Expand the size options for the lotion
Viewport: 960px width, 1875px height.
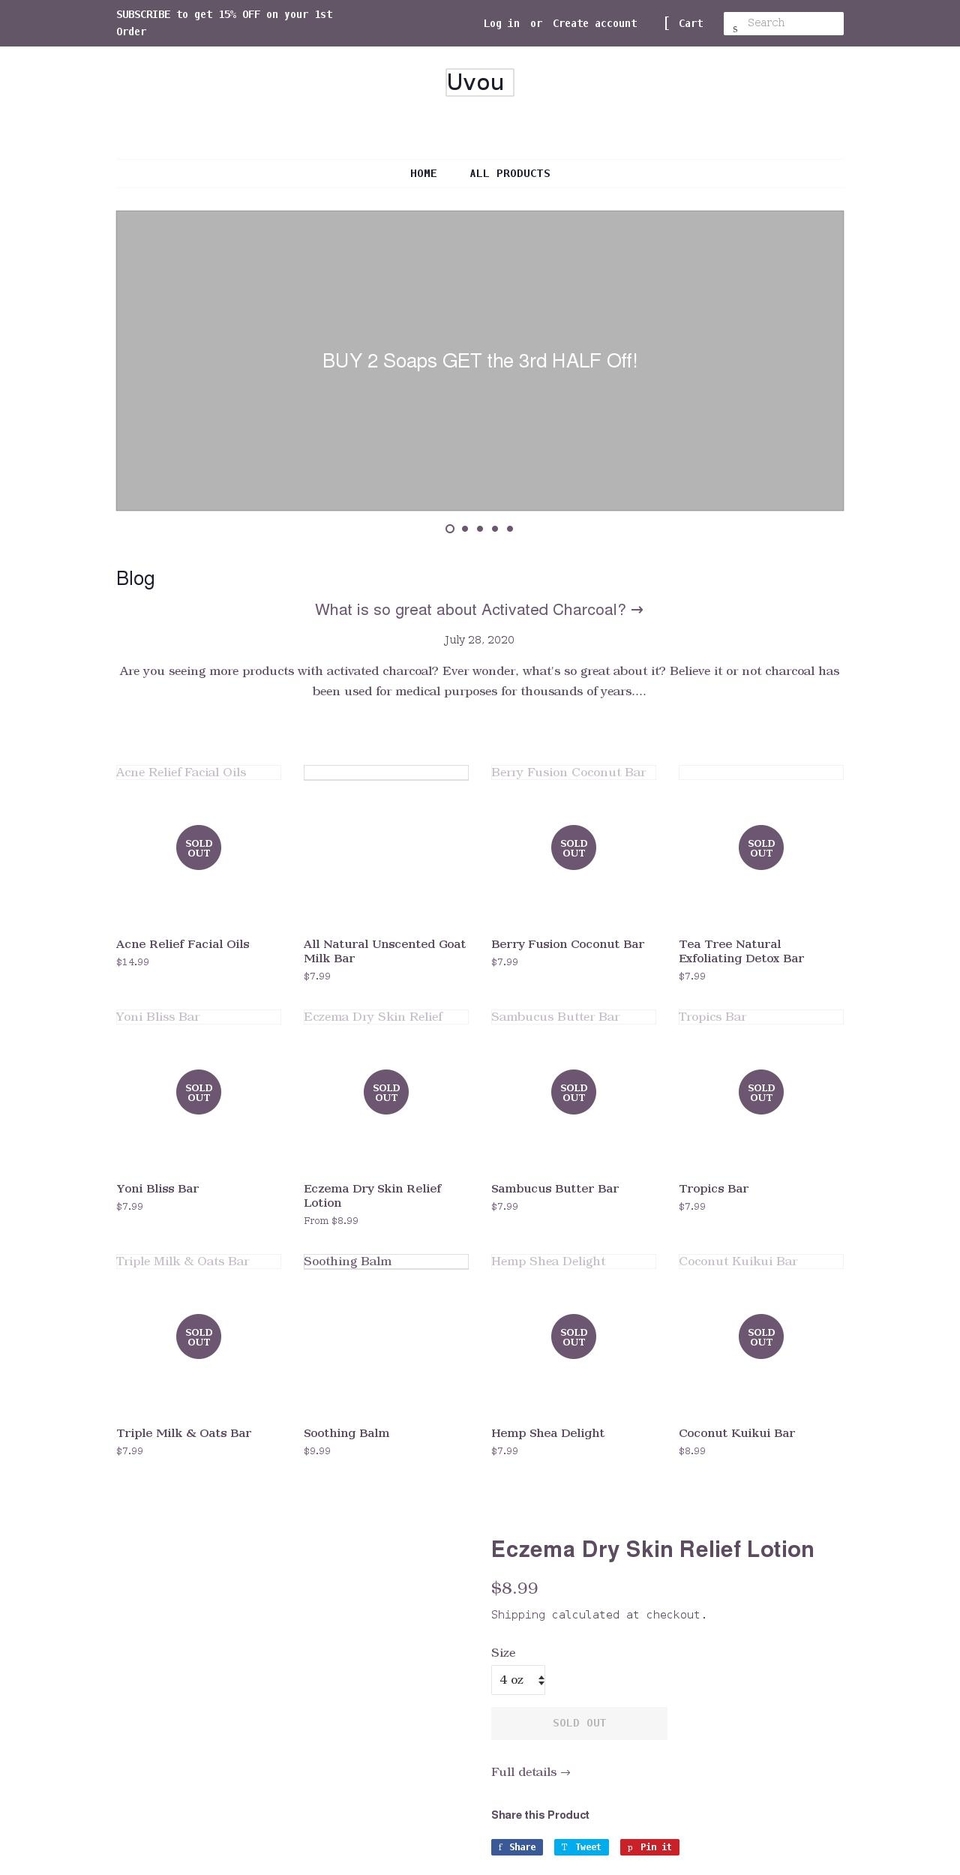click(x=517, y=1680)
